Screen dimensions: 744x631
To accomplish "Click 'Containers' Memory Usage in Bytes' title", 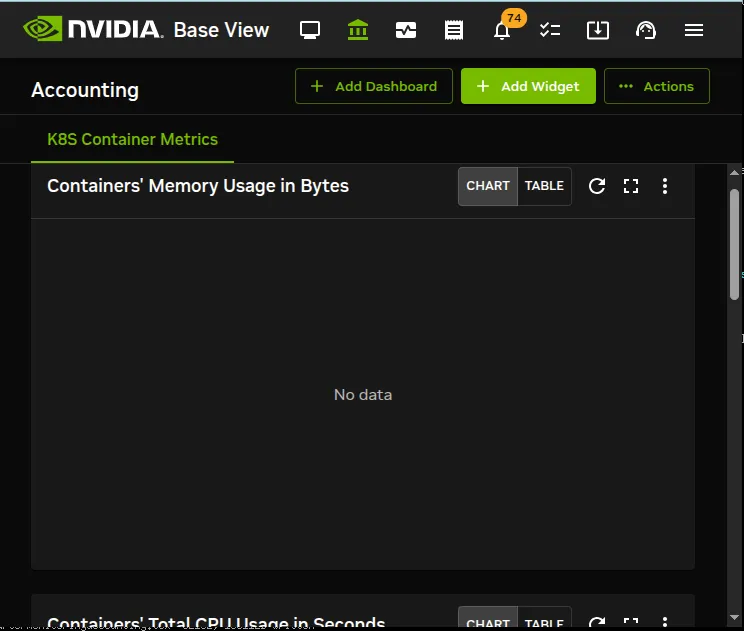I will [198, 186].
